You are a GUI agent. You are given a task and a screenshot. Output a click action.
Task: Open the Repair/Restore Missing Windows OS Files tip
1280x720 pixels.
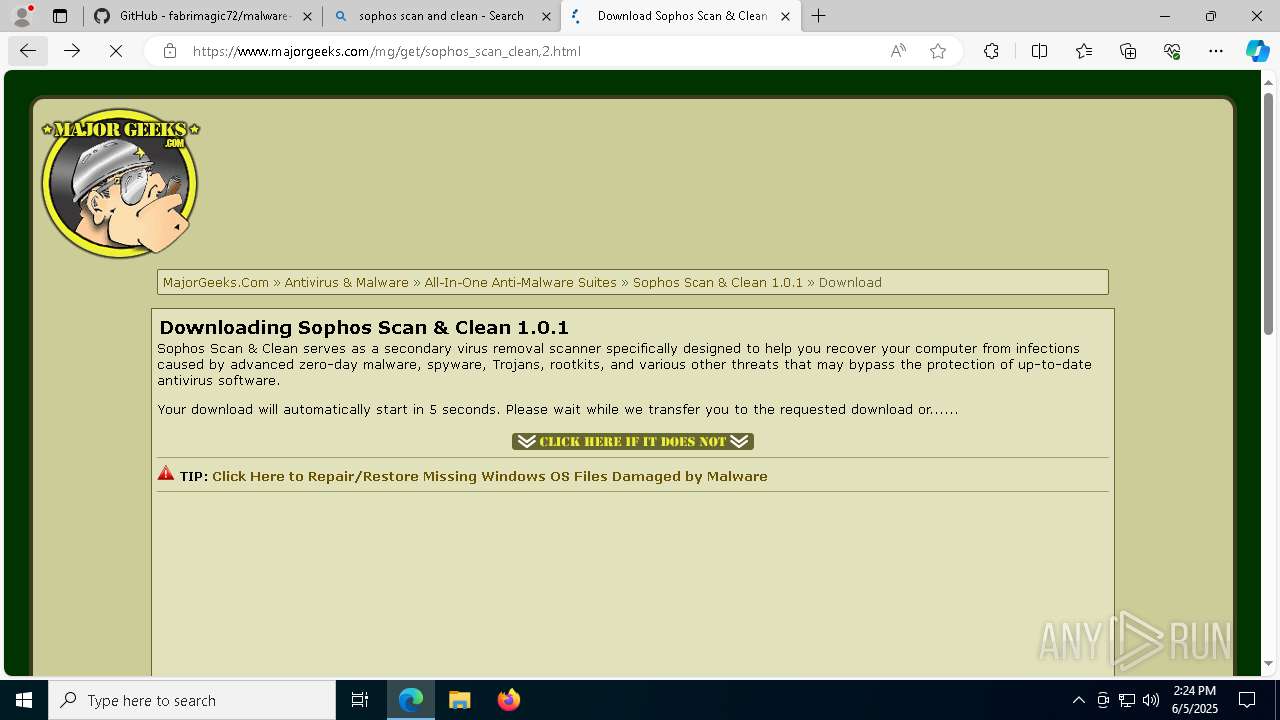[490, 476]
